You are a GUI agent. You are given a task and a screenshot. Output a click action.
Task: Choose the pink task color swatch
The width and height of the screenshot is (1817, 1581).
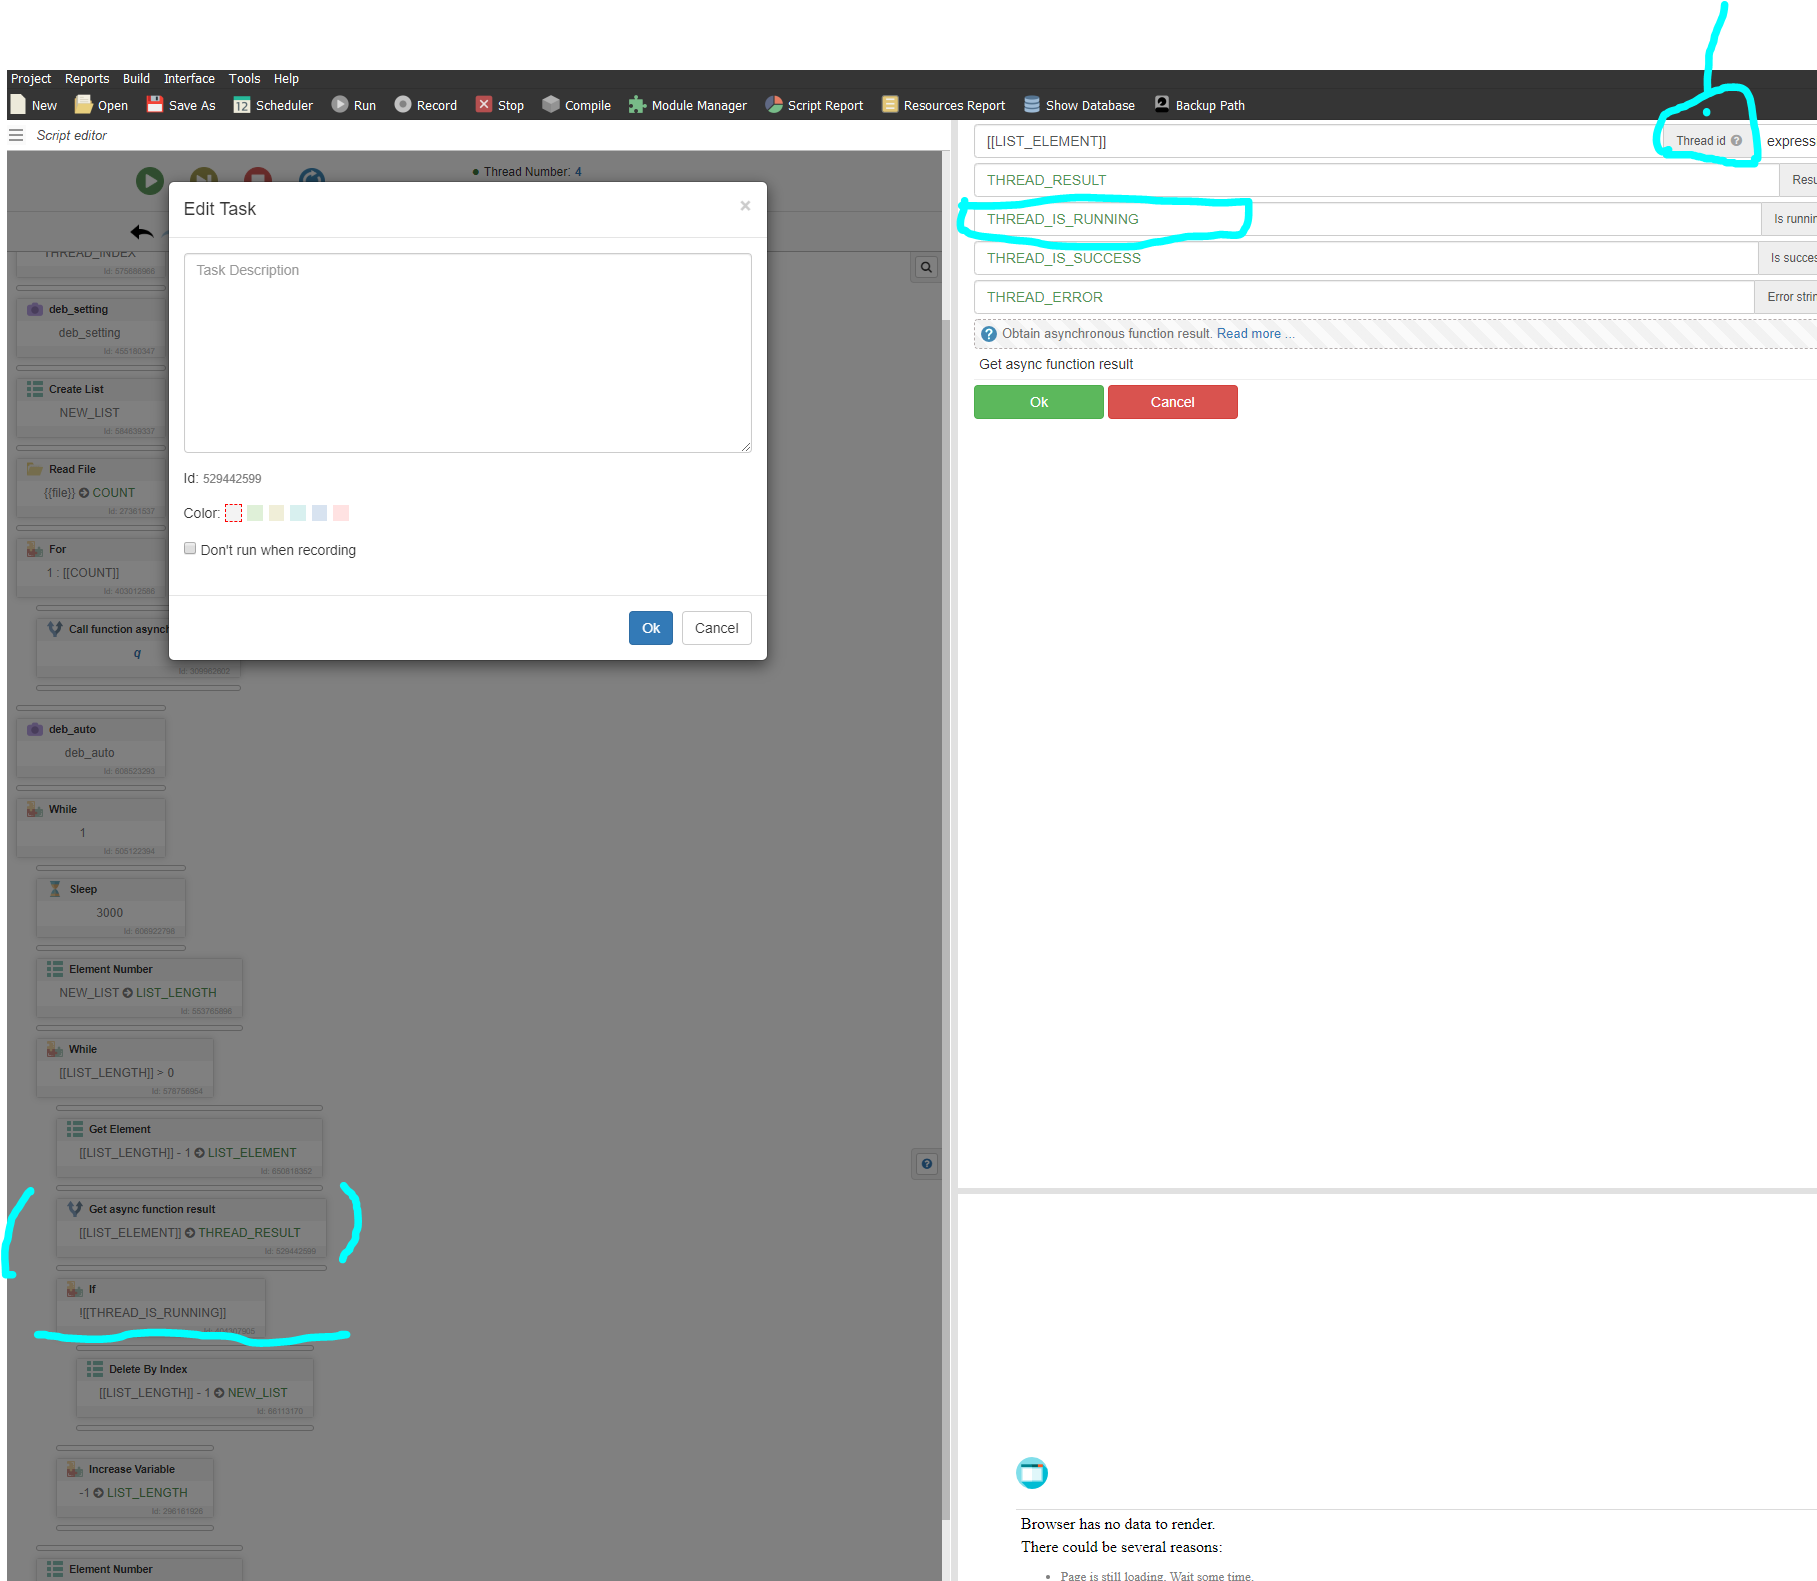coord(341,513)
